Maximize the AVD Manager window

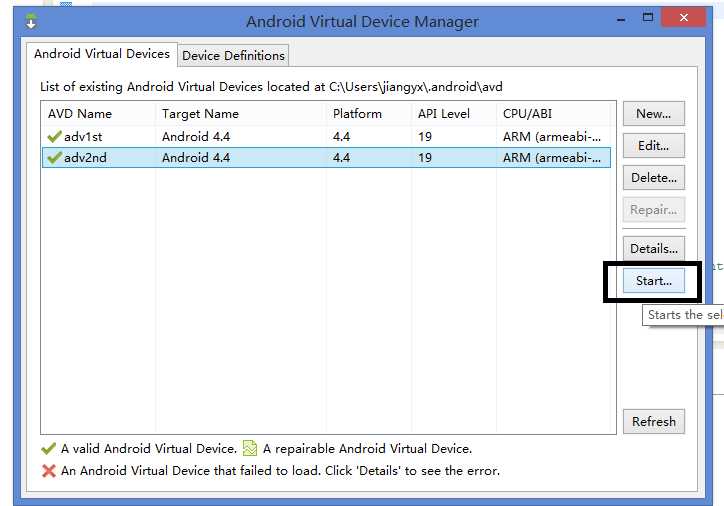click(648, 18)
